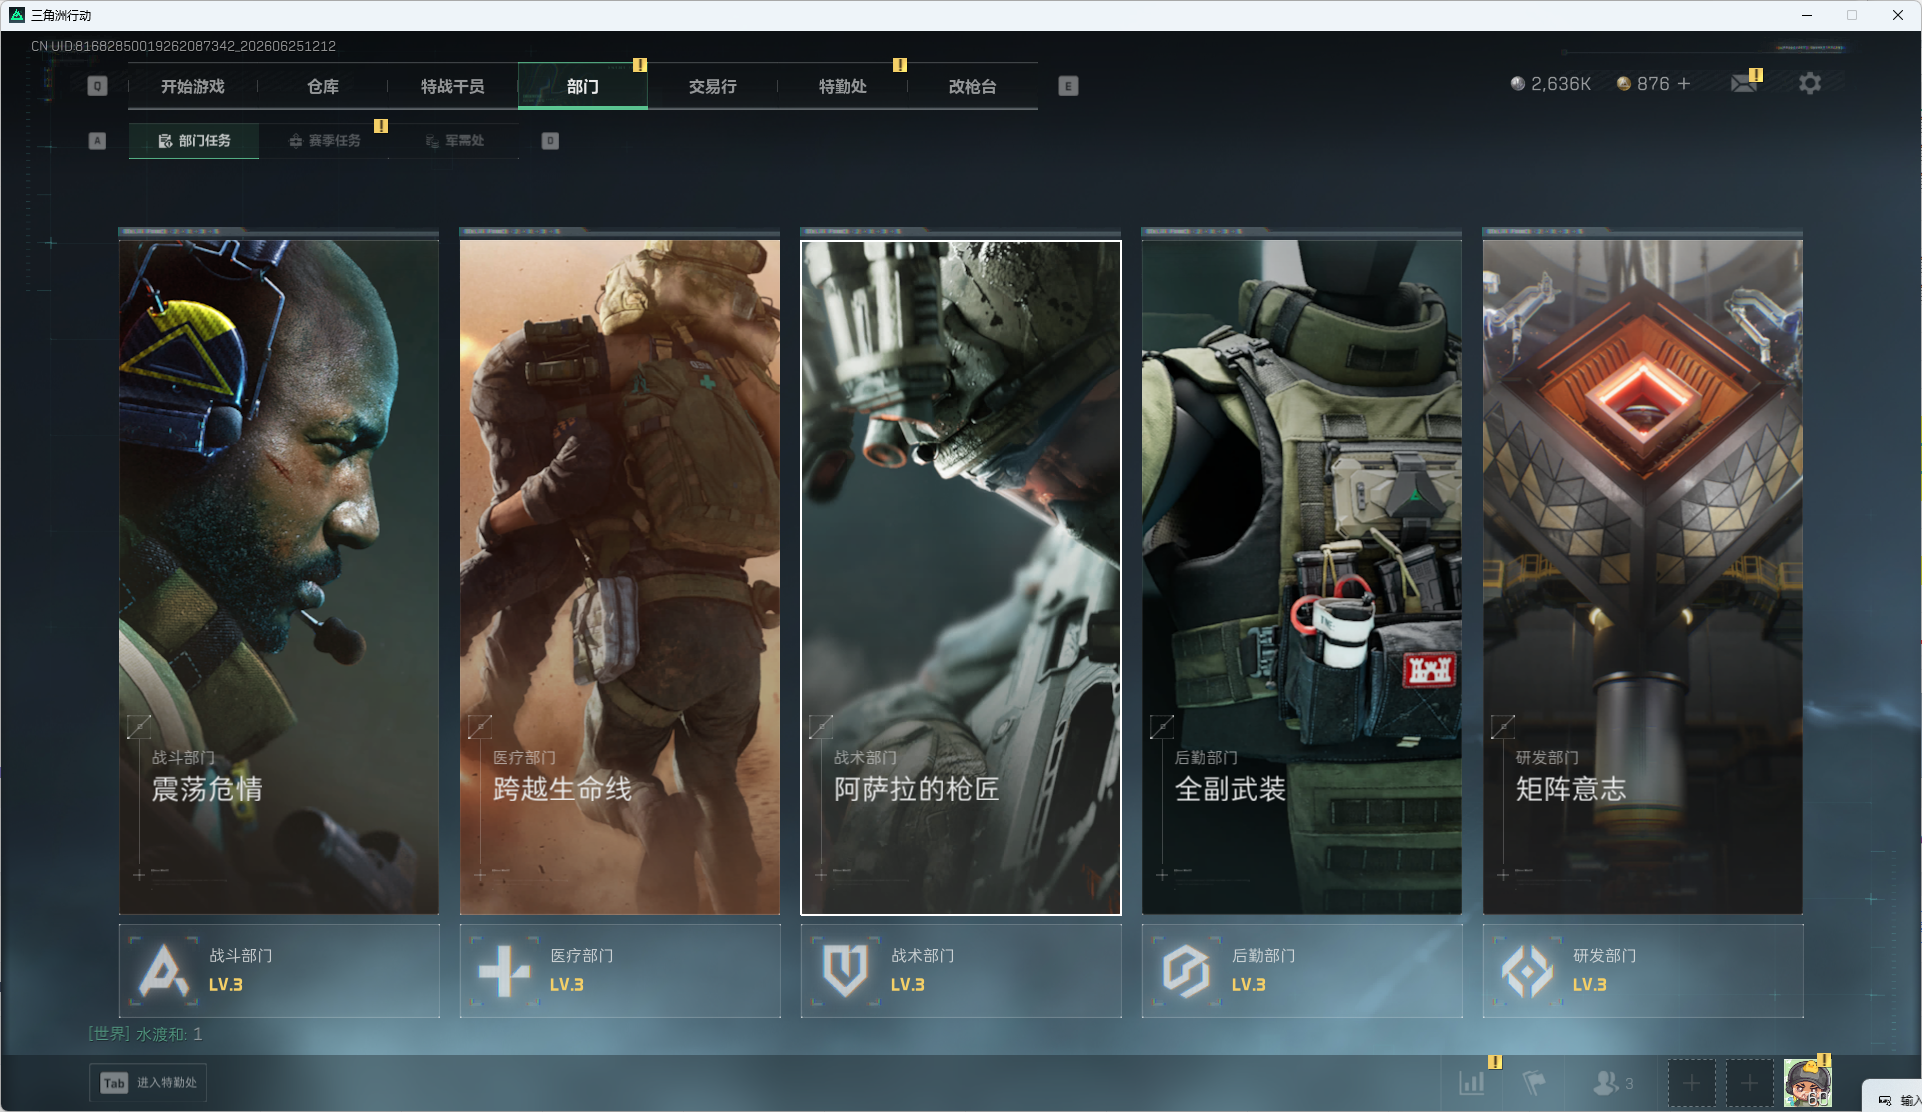Close the 三角洲行动 window
The height and width of the screenshot is (1112, 1922).
click(x=1898, y=15)
